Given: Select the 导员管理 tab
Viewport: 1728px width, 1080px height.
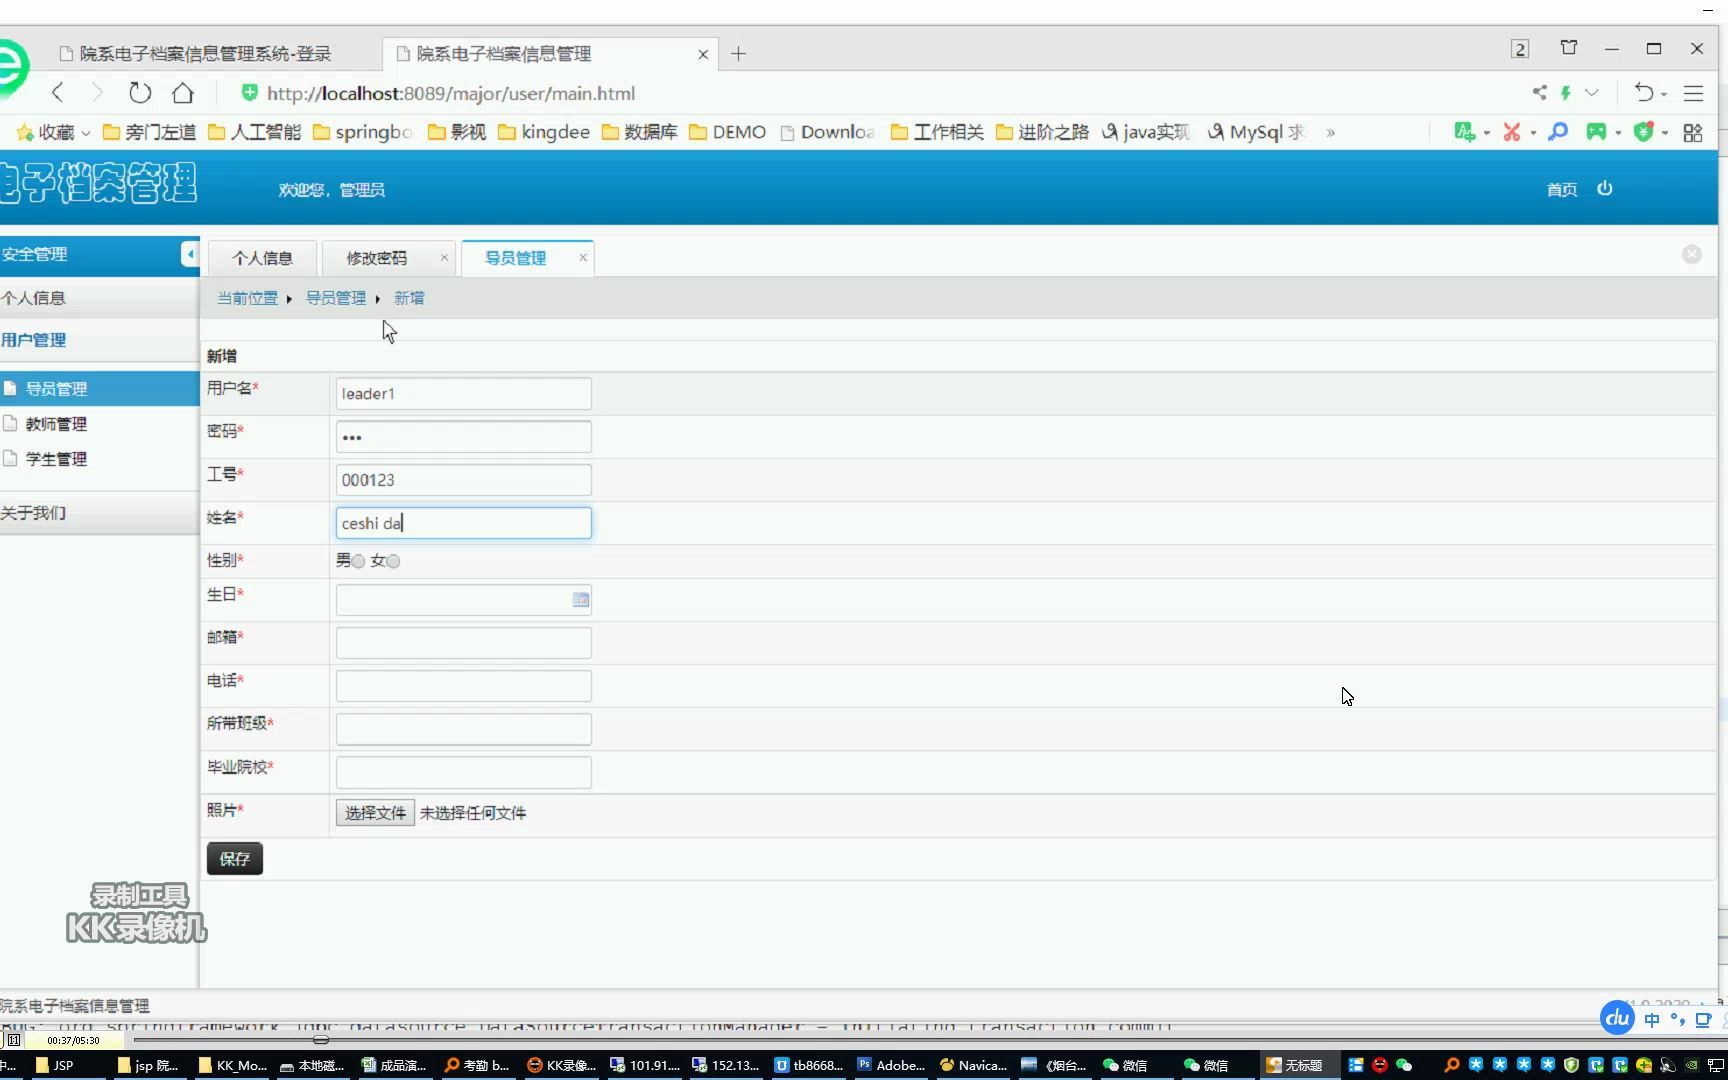Looking at the screenshot, I should click(x=515, y=258).
